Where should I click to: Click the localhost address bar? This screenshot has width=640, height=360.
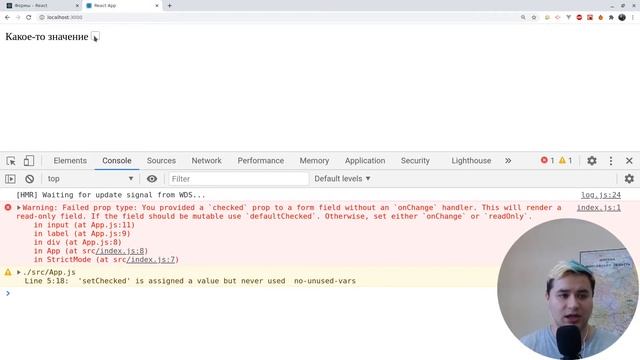(278, 18)
